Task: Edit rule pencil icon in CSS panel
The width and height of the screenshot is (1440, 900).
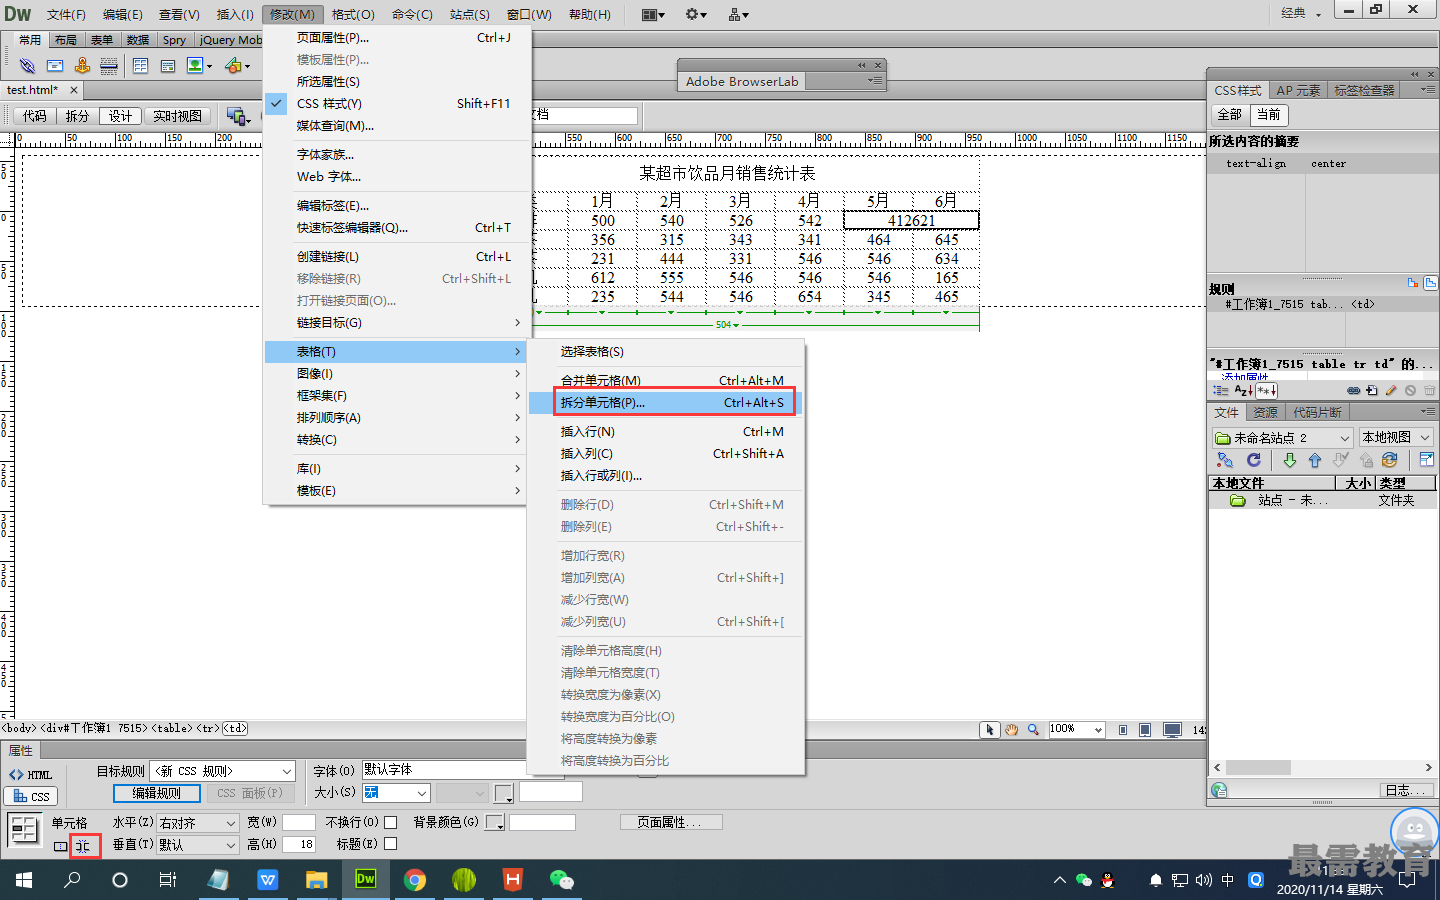Action: (x=1391, y=390)
